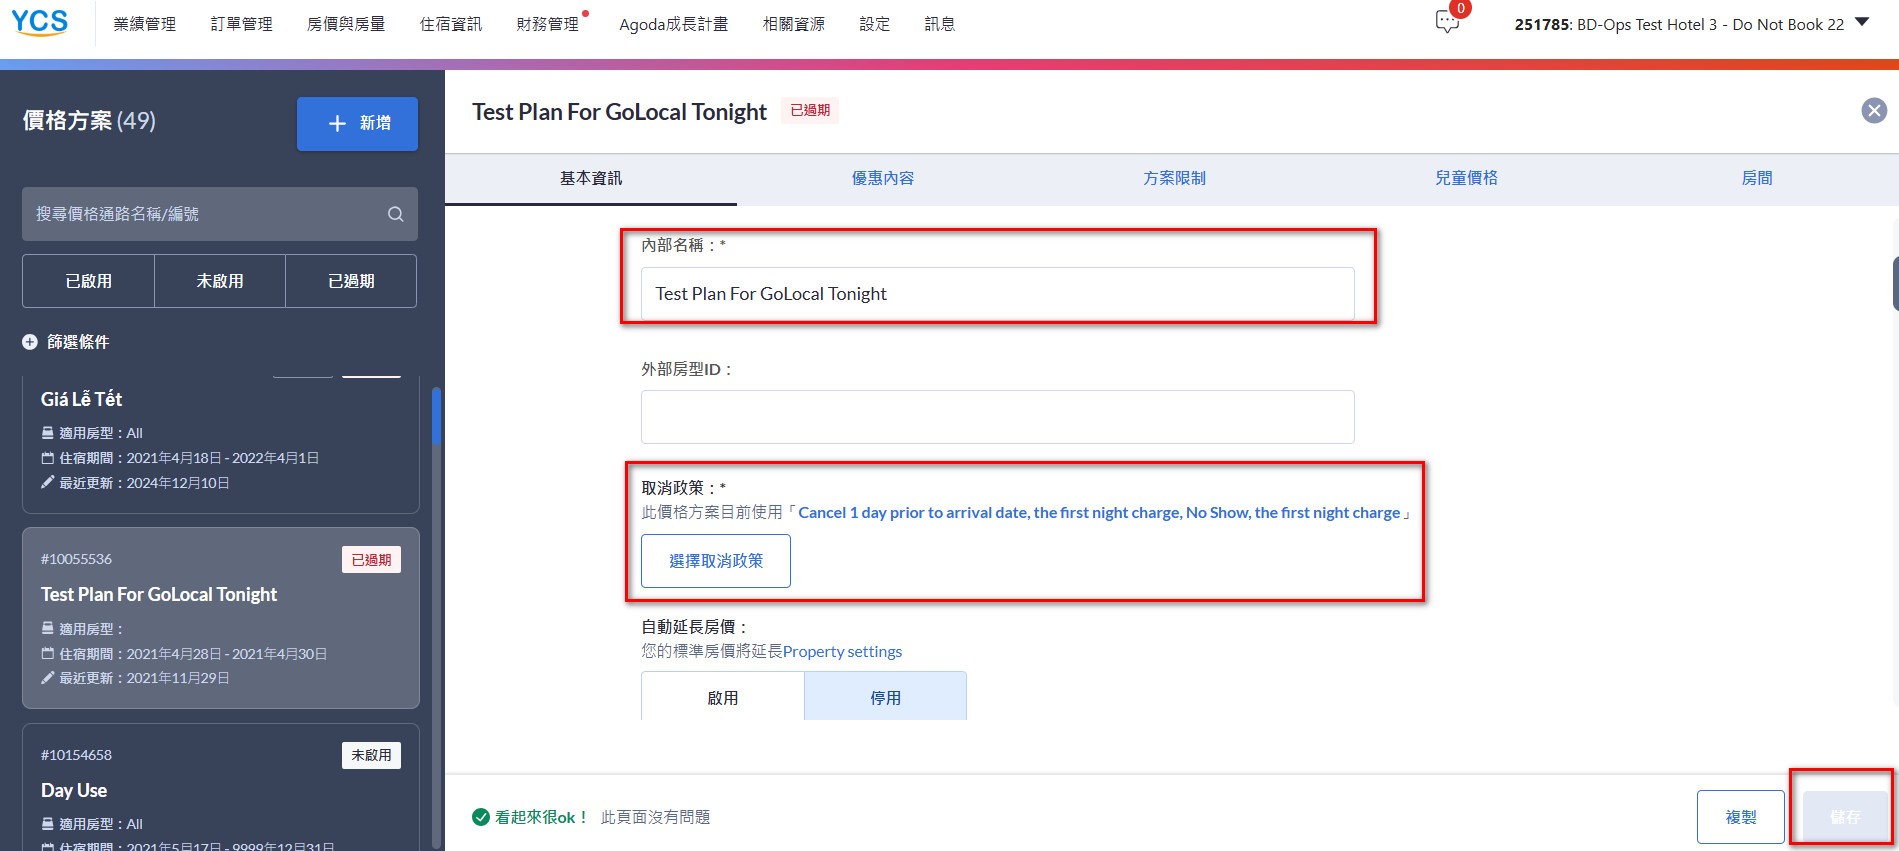Open the 財務管理 menu
This screenshot has height=851, width=1899.
click(548, 24)
